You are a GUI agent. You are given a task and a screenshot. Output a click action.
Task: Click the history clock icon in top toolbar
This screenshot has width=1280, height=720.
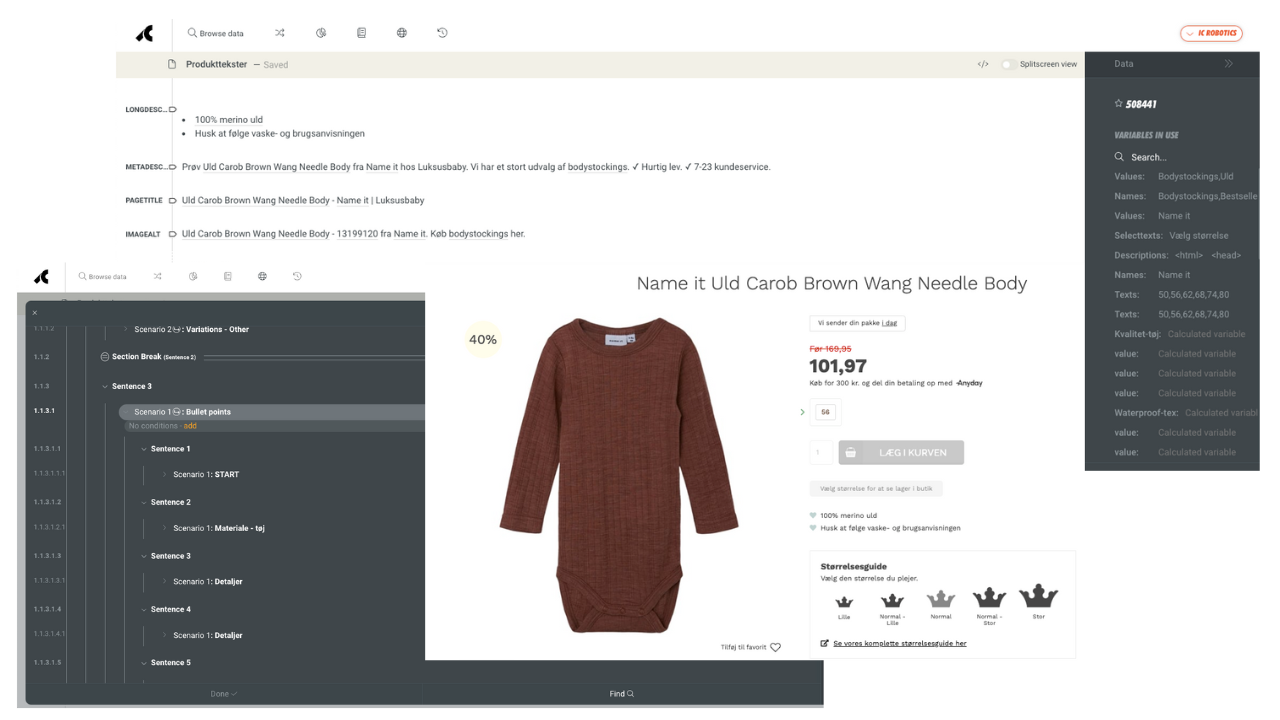pyautogui.click(x=442, y=33)
